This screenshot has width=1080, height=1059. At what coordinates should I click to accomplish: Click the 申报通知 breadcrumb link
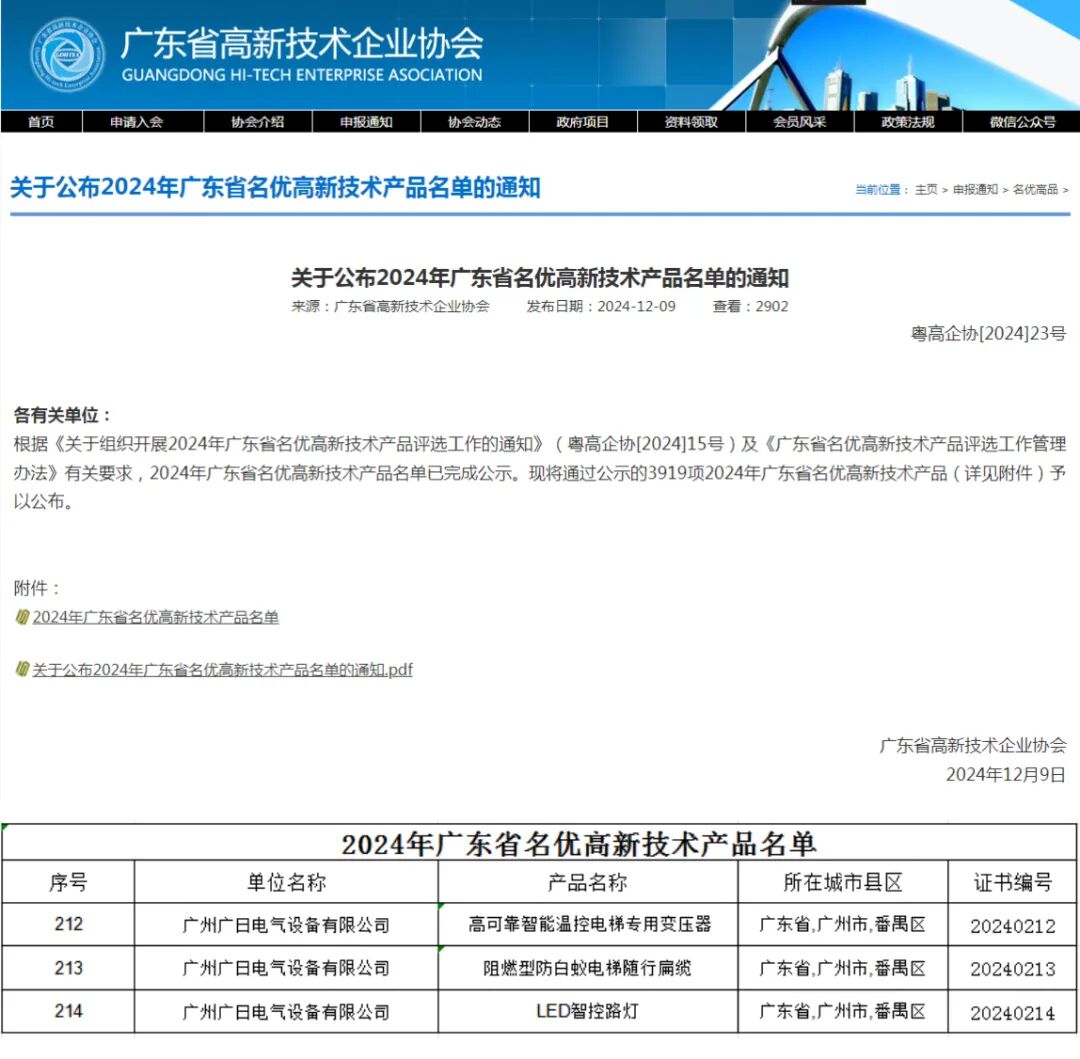click(975, 189)
